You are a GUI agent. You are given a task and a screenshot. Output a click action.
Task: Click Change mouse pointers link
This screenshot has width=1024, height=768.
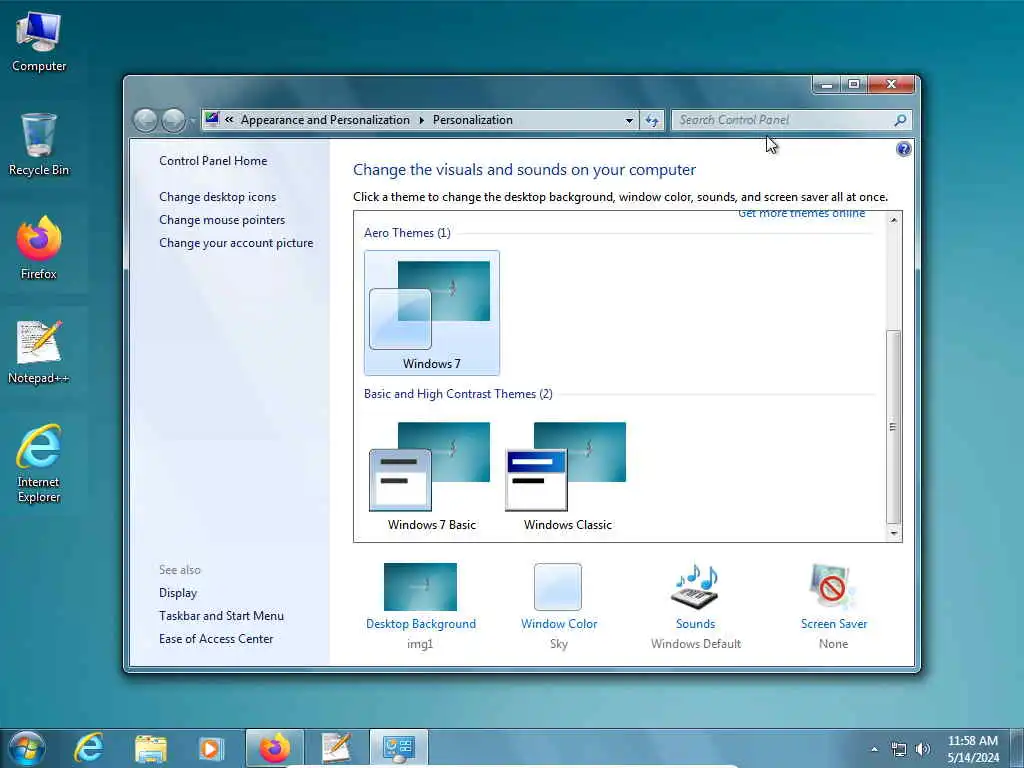tap(222, 219)
